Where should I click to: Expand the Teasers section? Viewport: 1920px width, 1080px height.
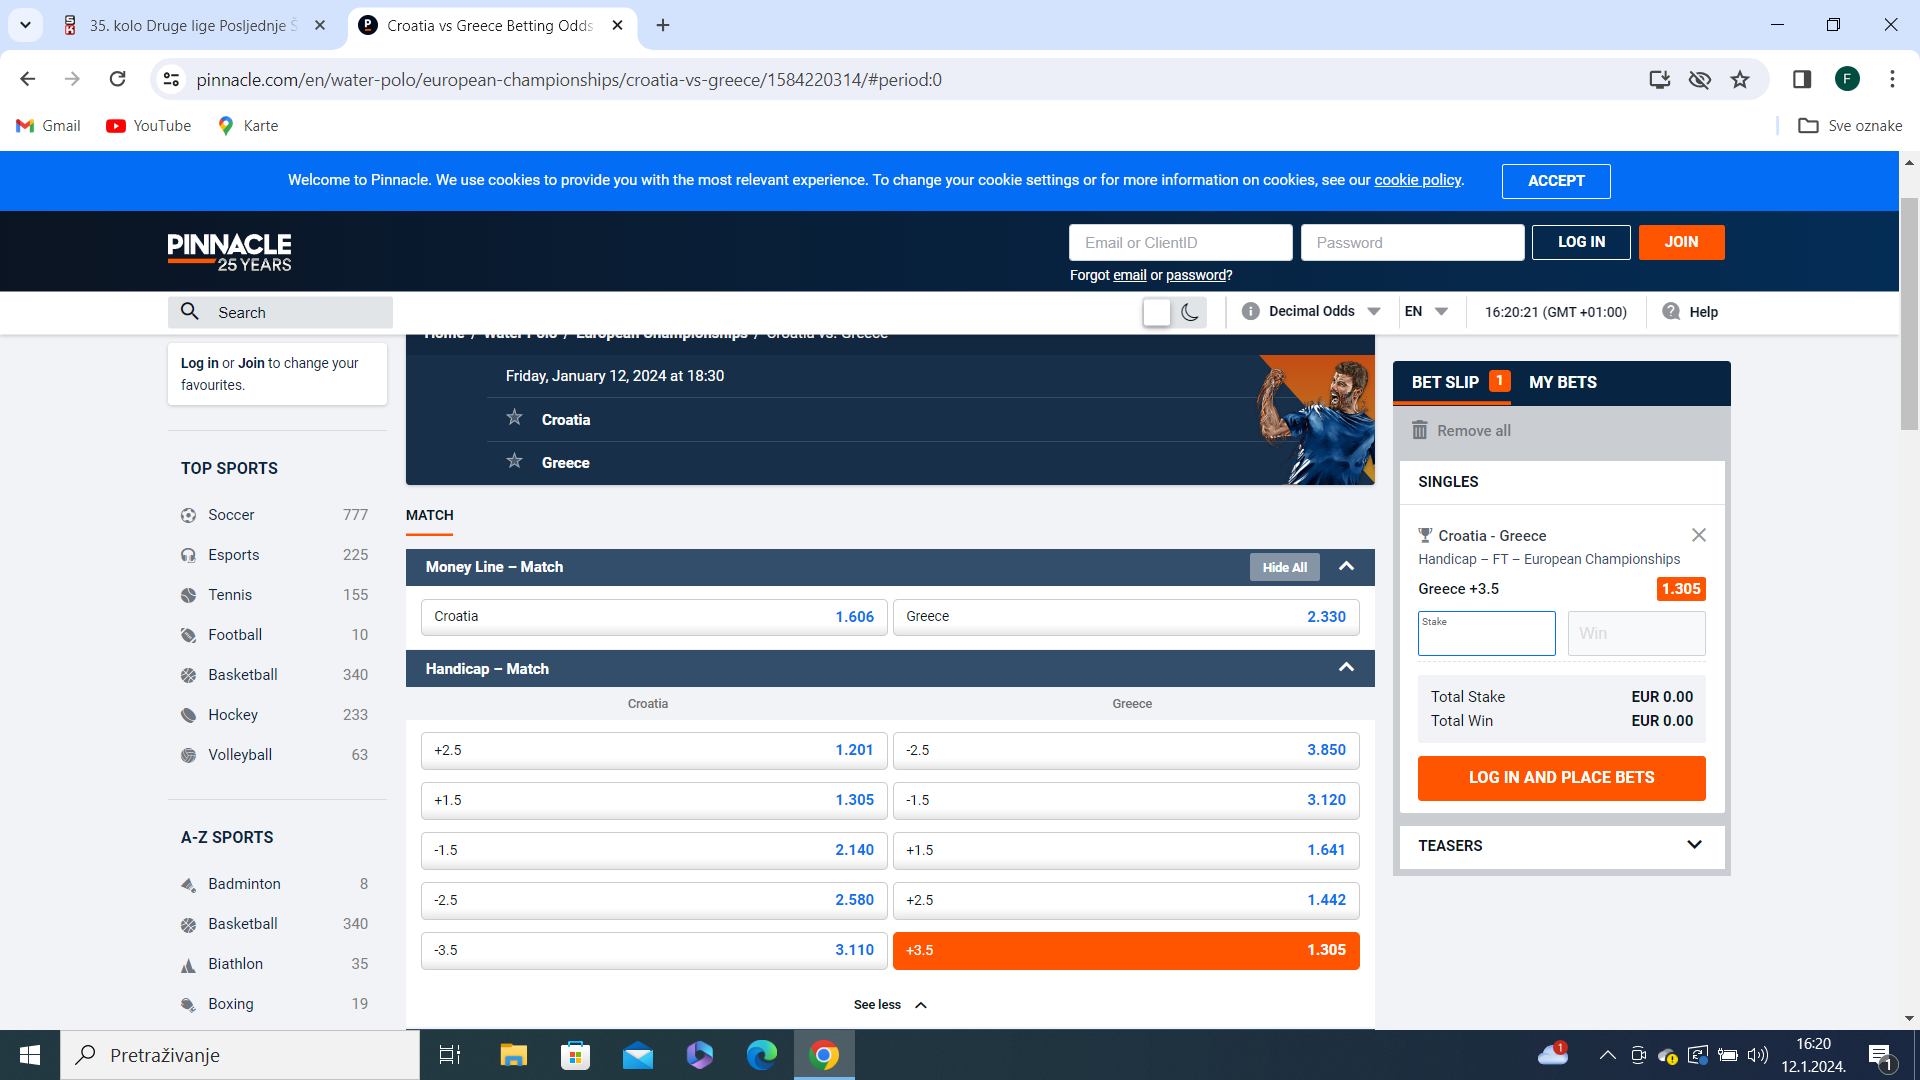click(x=1561, y=846)
